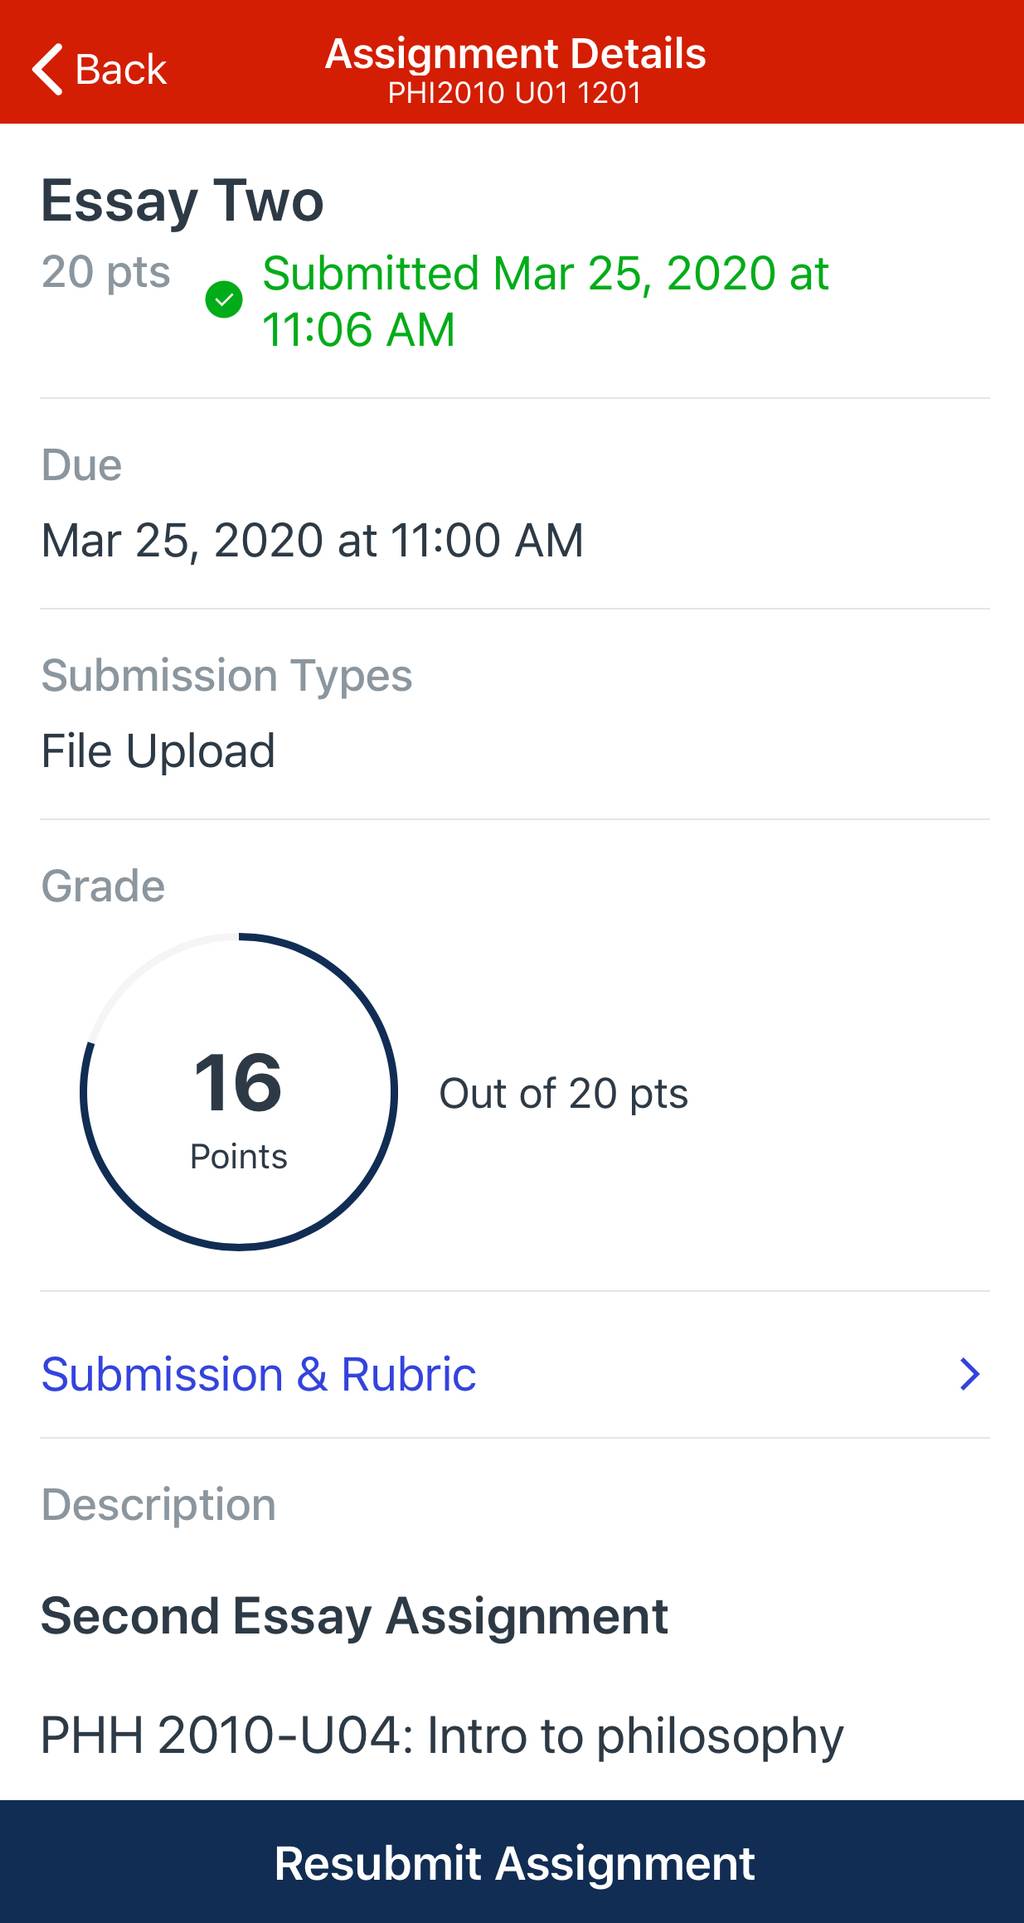The height and width of the screenshot is (1923, 1024).
Task: Tap the green submitted date text
Action: tap(545, 301)
